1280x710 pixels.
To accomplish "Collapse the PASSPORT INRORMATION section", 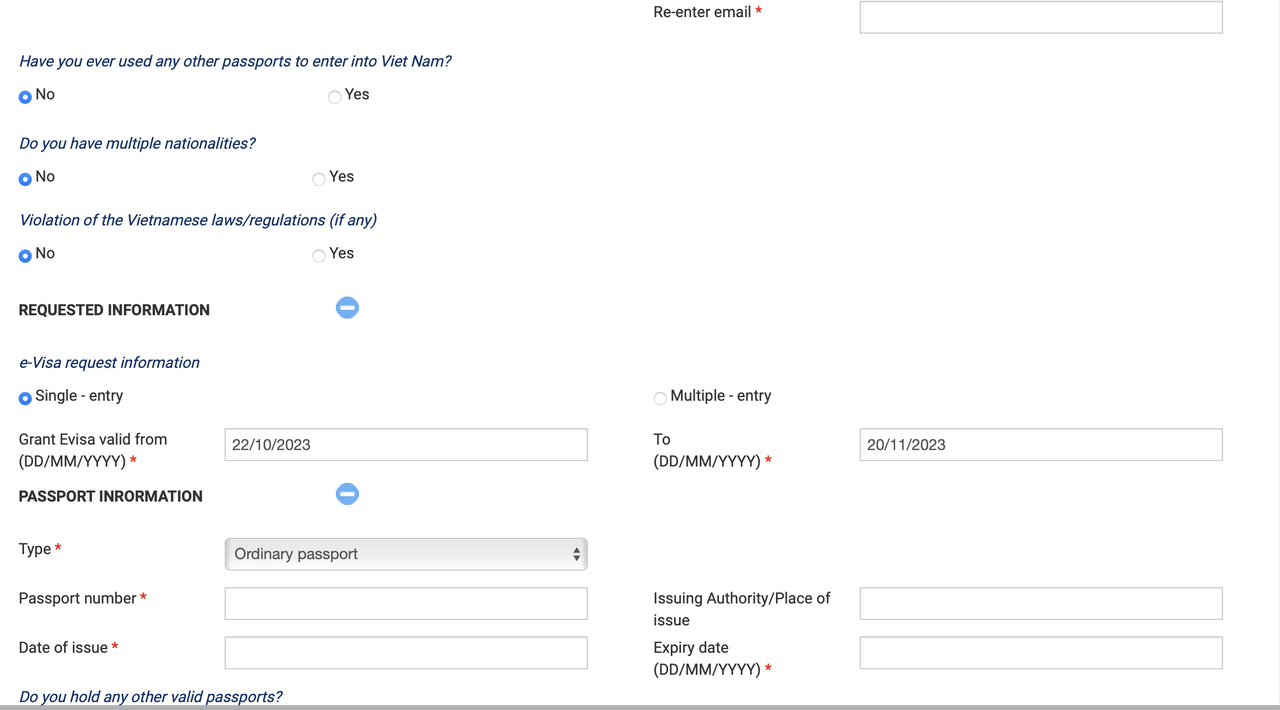I will [x=347, y=494].
